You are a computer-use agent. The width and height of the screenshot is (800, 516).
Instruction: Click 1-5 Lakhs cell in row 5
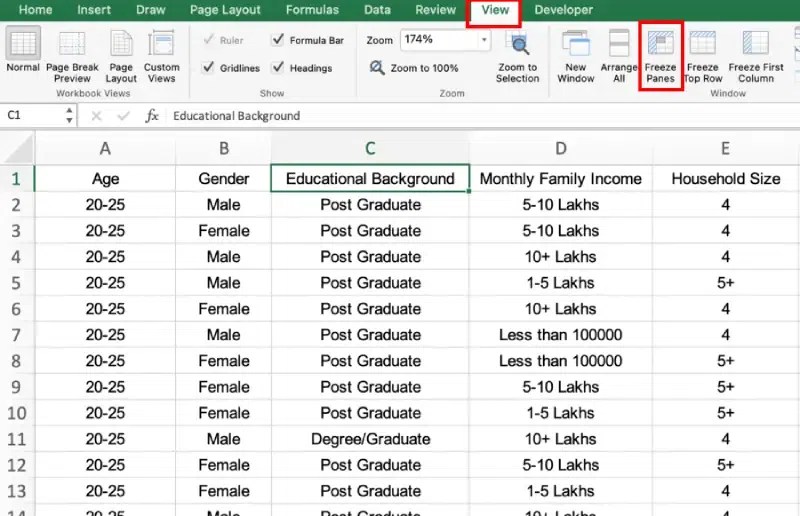560,283
